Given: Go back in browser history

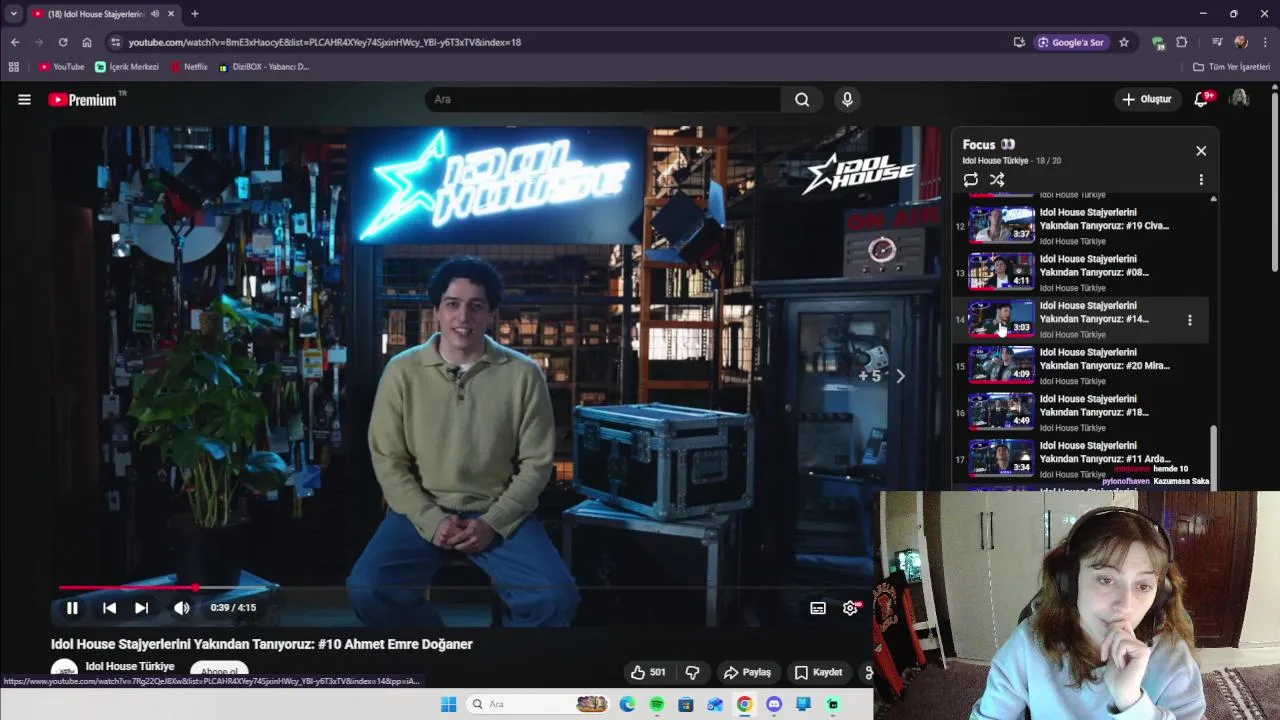Looking at the screenshot, I should (14, 42).
